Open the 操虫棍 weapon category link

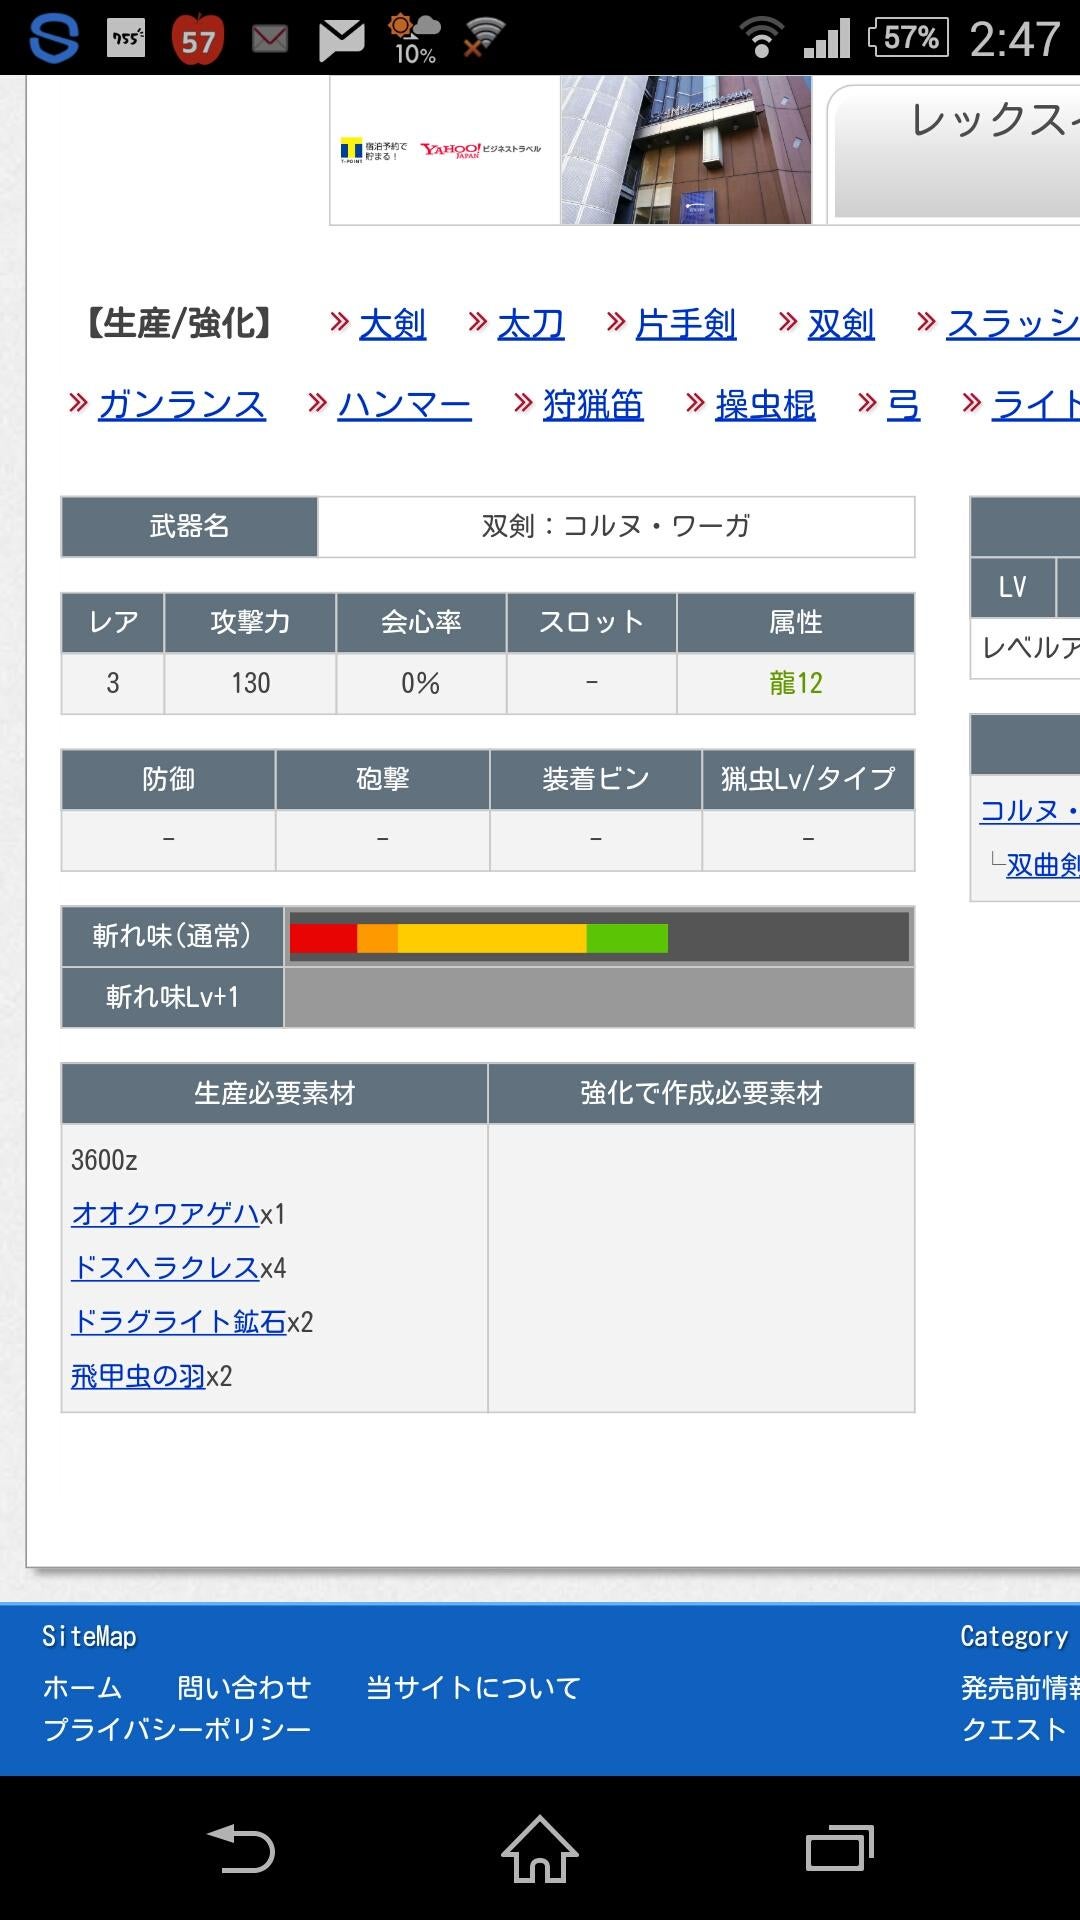766,404
